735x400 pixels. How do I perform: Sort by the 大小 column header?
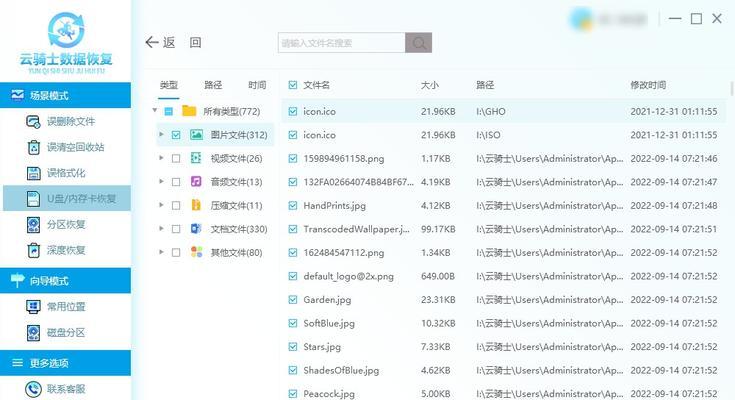[x=429, y=85]
